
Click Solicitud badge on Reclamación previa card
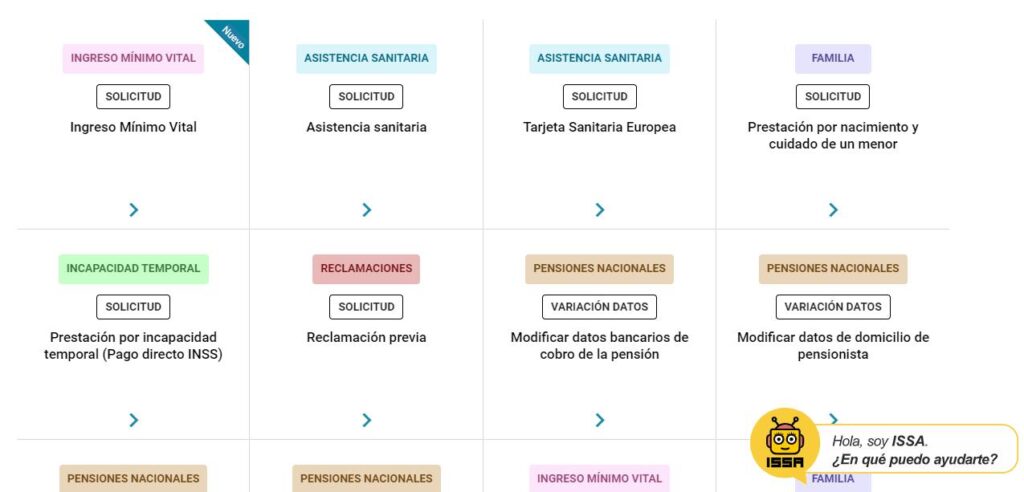click(366, 307)
